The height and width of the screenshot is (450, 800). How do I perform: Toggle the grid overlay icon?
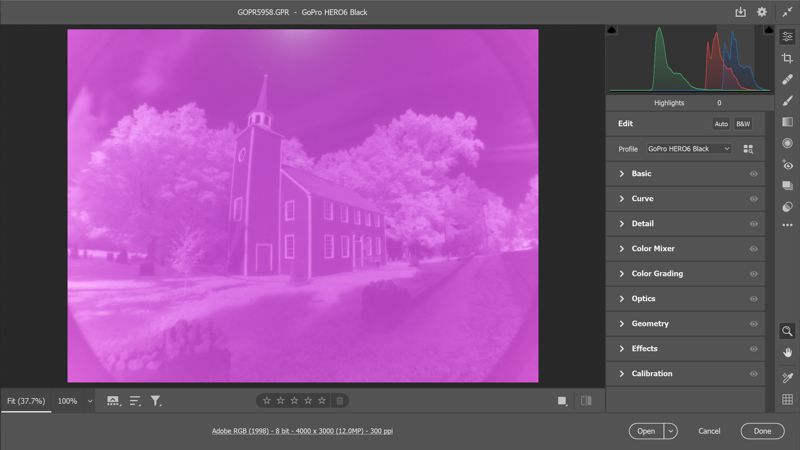[787, 399]
